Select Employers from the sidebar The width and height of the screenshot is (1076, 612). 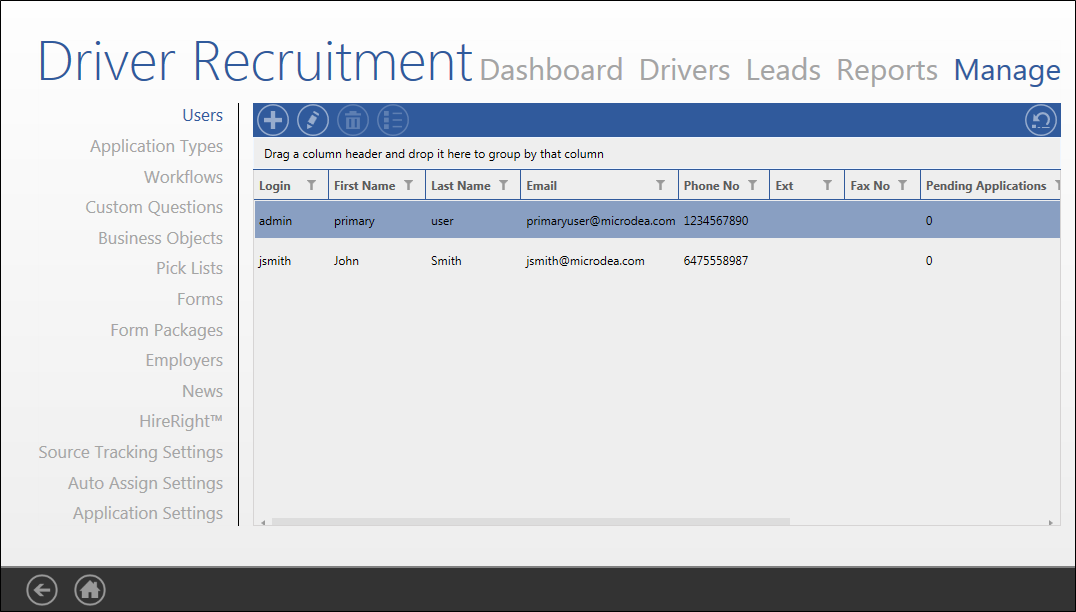pyautogui.click(x=184, y=360)
